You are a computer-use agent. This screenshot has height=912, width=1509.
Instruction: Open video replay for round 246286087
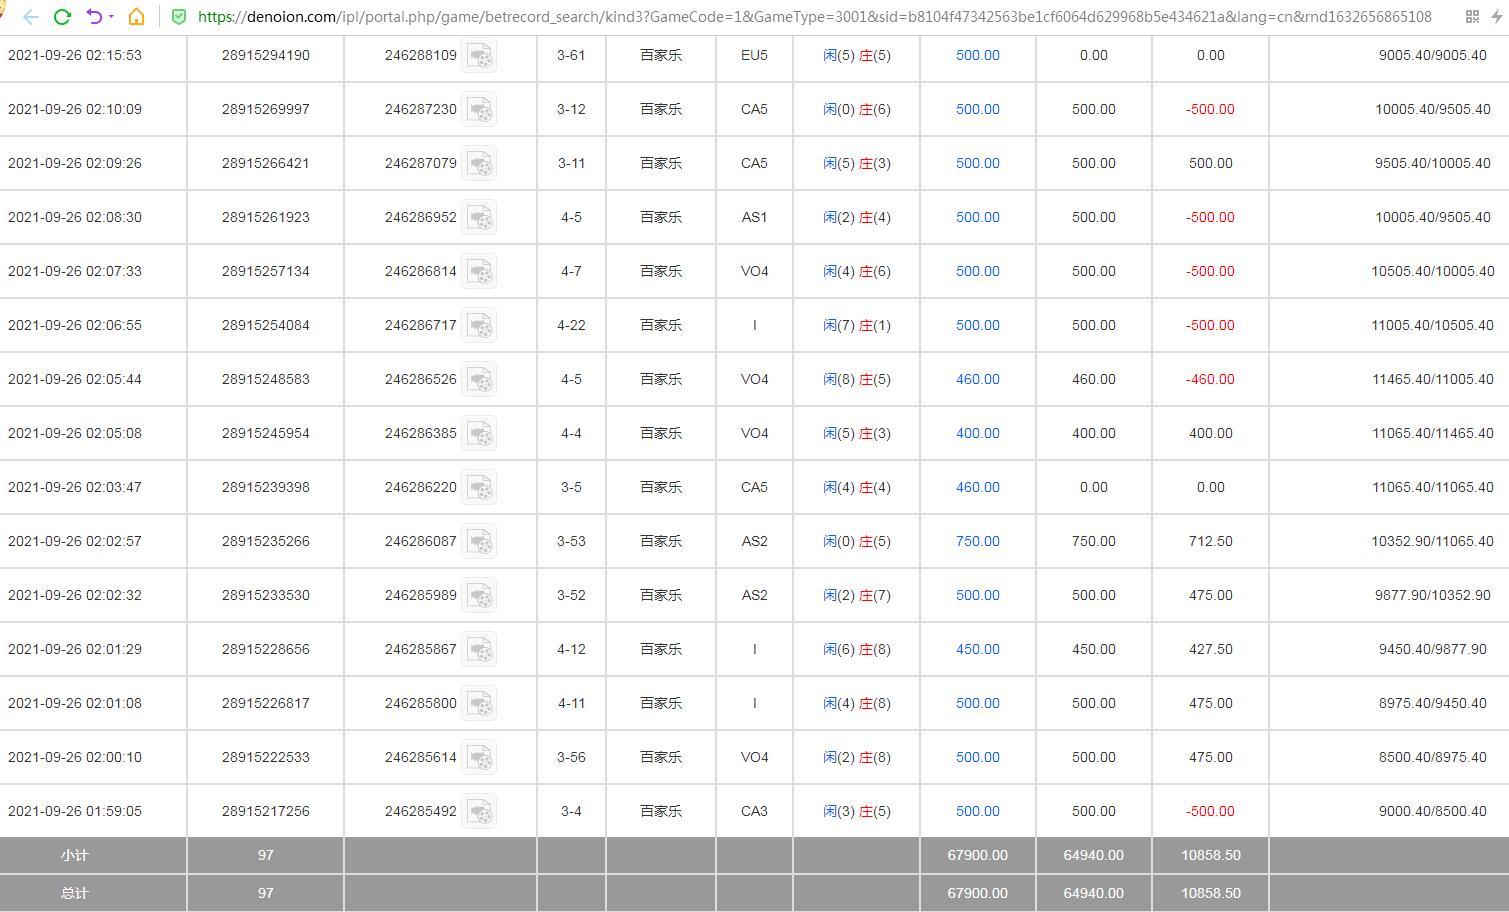pos(480,542)
